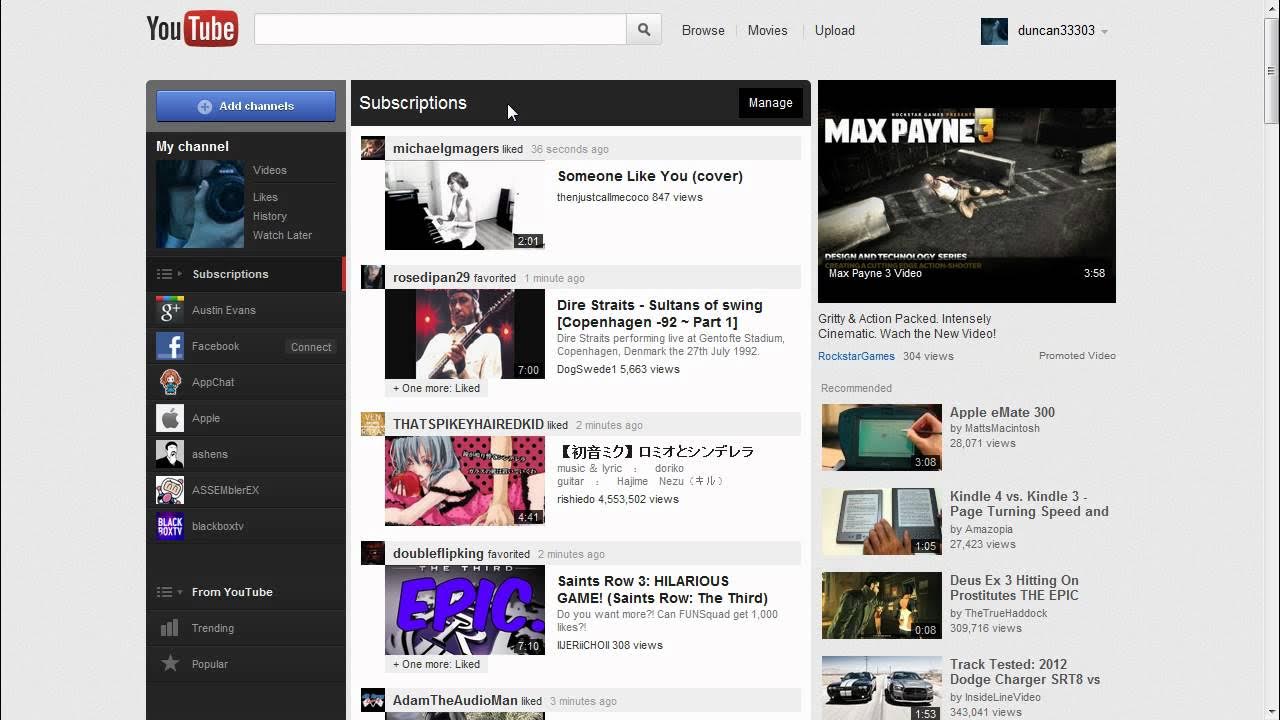Open the Saints Row 3 HILARIOUS GAME title
The image size is (1280, 720).
coord(663,589)
